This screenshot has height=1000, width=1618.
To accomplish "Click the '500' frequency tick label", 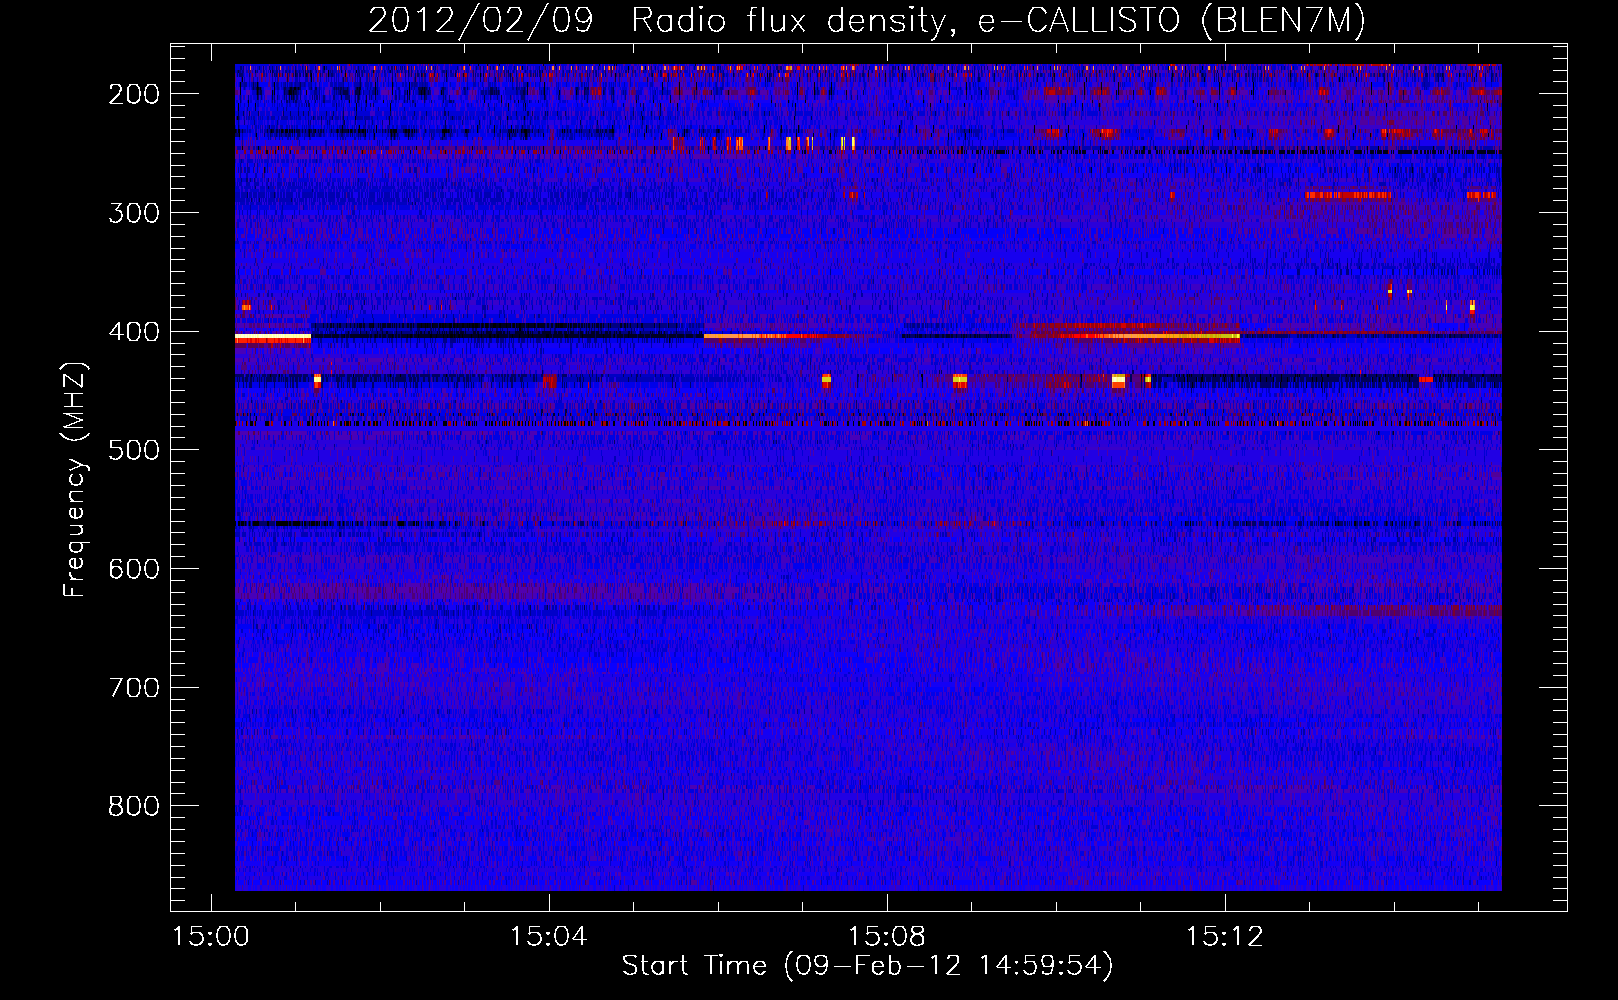I will [x=134, y=450].
